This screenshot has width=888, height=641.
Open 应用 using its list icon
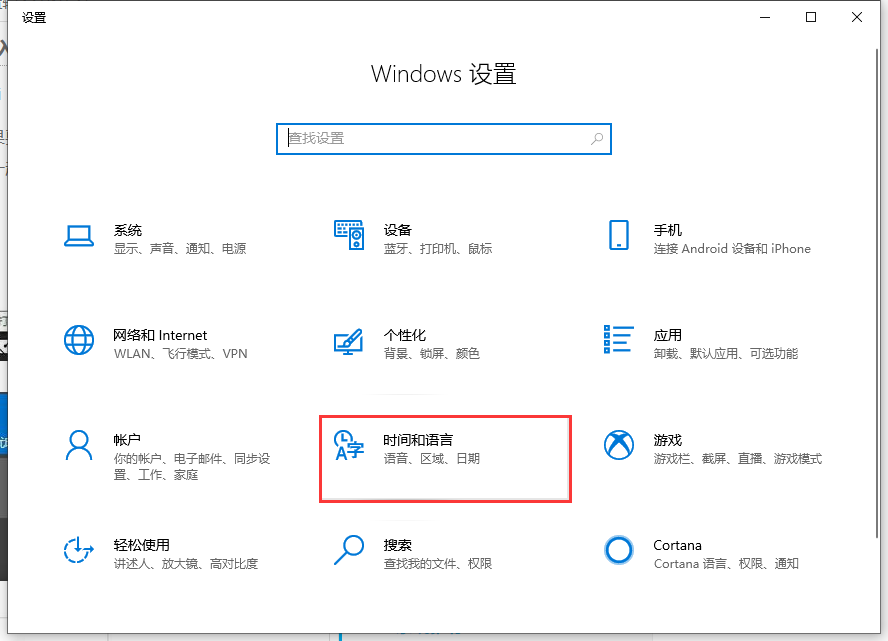[x=619, y=341]
